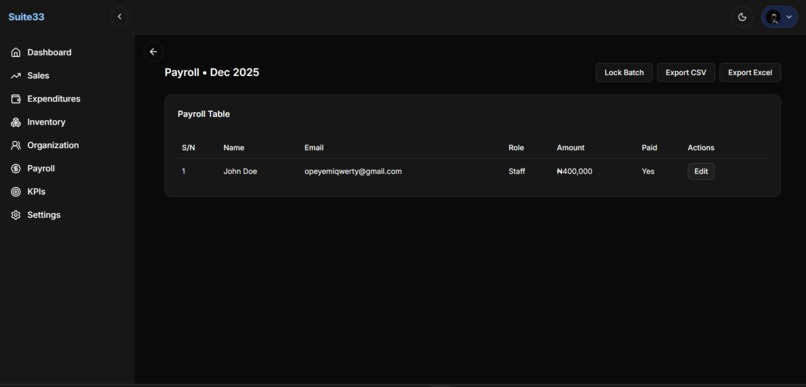The height and width of the screenshot is (387, 806).
Task: Click the Actions column header
Action: (x=701, y=148)
